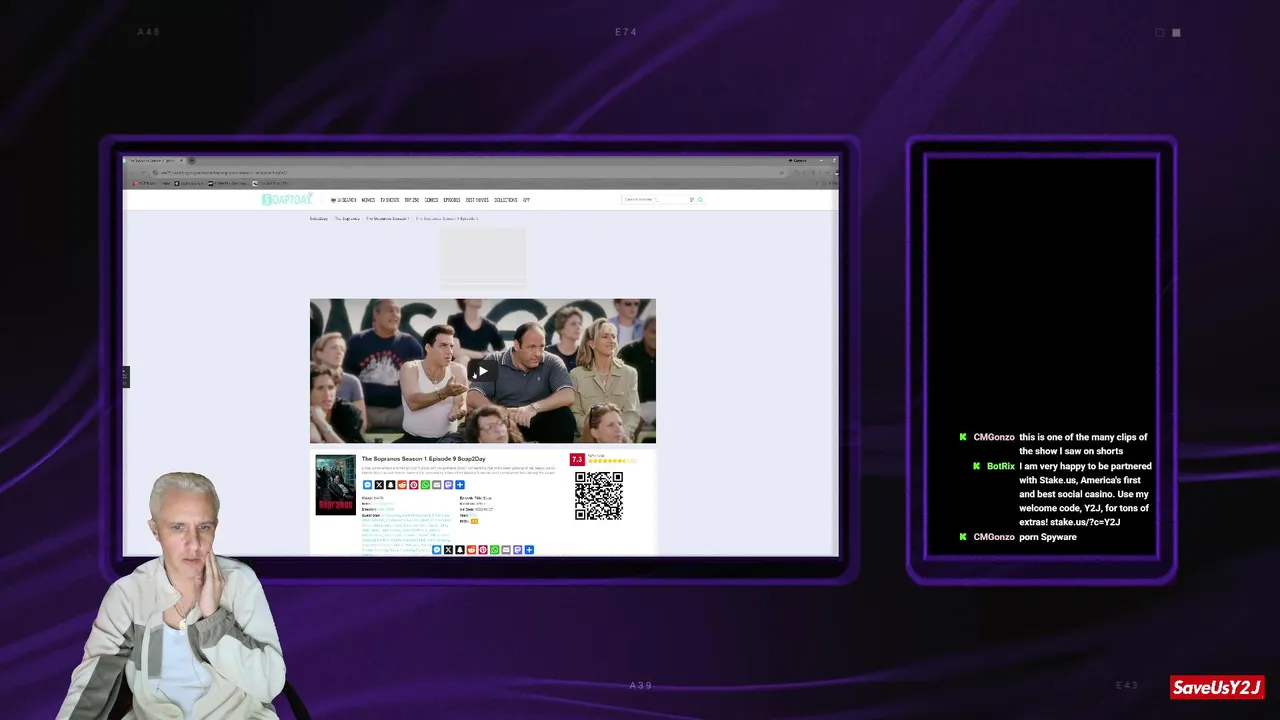Share on WhatsApp in bottom floating bar
This screenshot has height=720, width=1280.
(x=494, y=550)
